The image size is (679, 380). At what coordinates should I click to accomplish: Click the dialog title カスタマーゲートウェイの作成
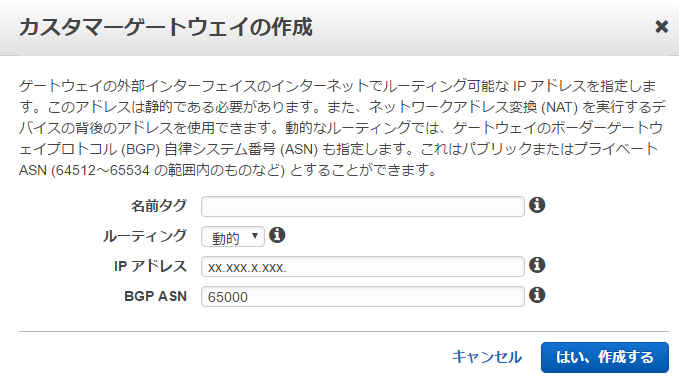(165, 27)
